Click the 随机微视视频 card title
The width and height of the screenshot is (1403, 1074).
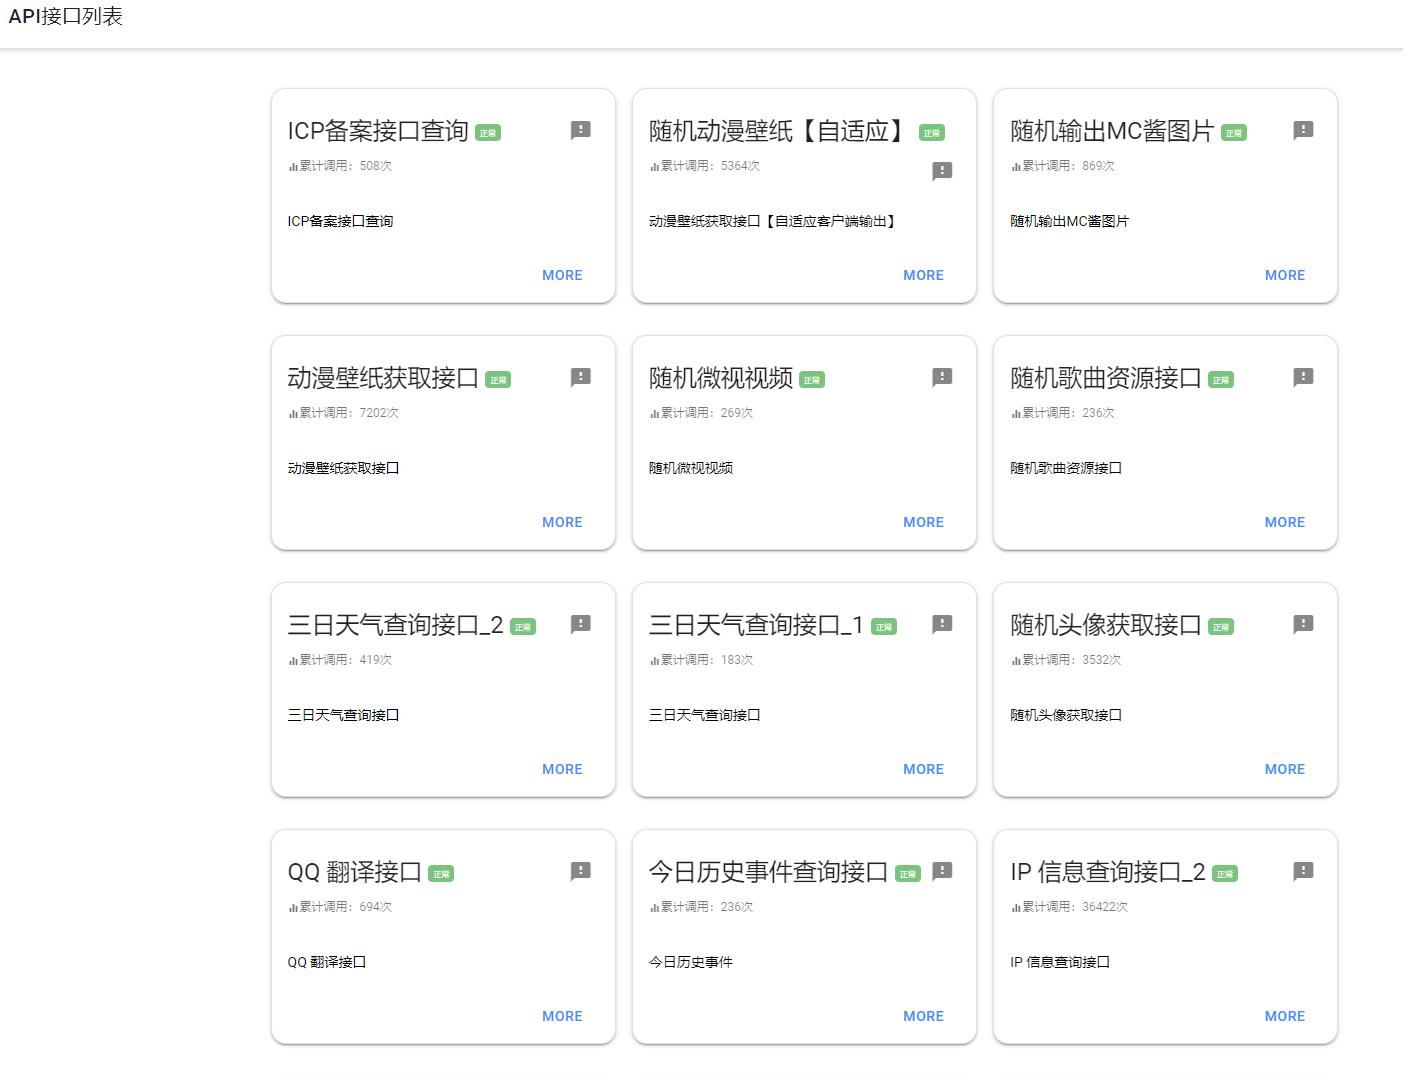tap(720, 378)
